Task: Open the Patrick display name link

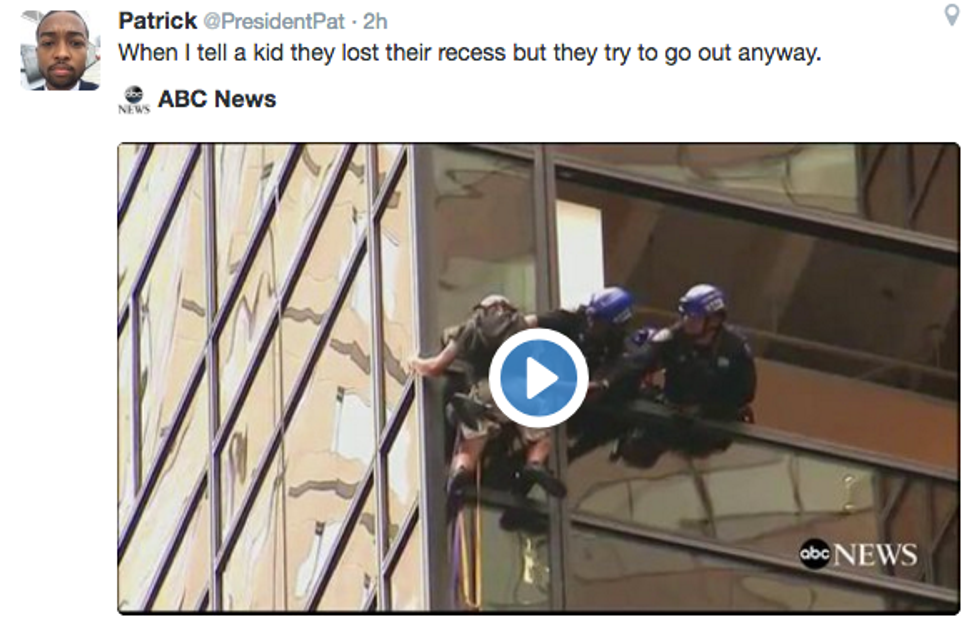Action: coord(158,21)
